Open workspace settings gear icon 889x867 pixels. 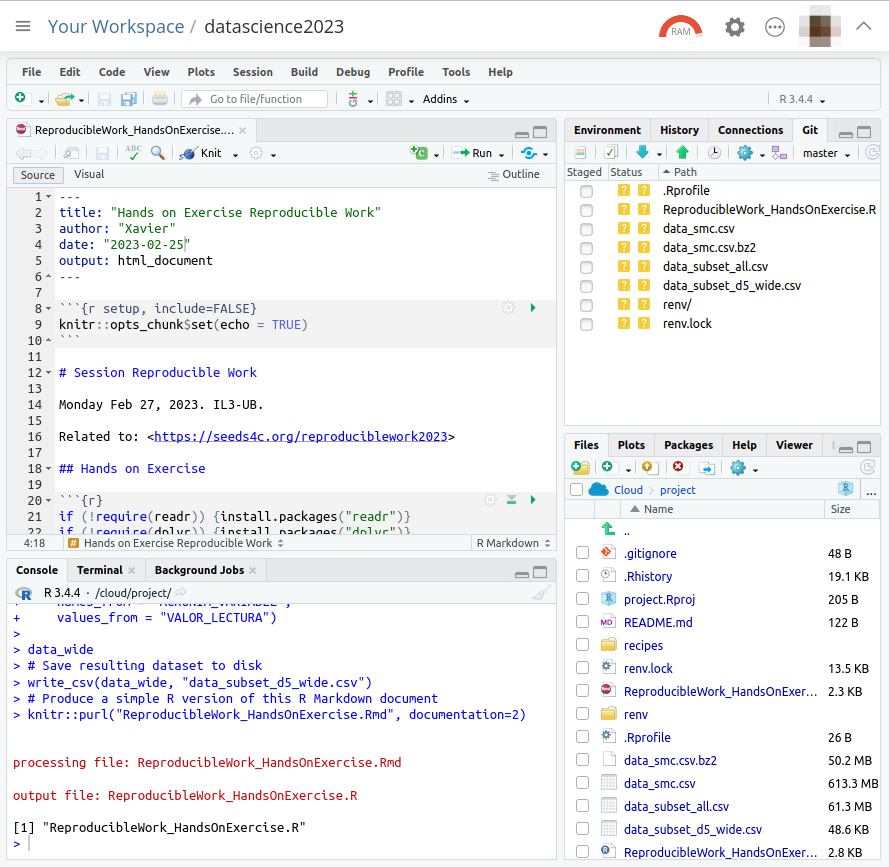pyautogui.click(x=735, y=27)
